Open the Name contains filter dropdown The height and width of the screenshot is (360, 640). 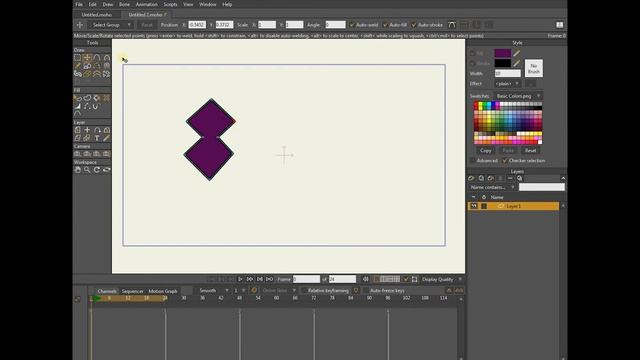(492, 187)
